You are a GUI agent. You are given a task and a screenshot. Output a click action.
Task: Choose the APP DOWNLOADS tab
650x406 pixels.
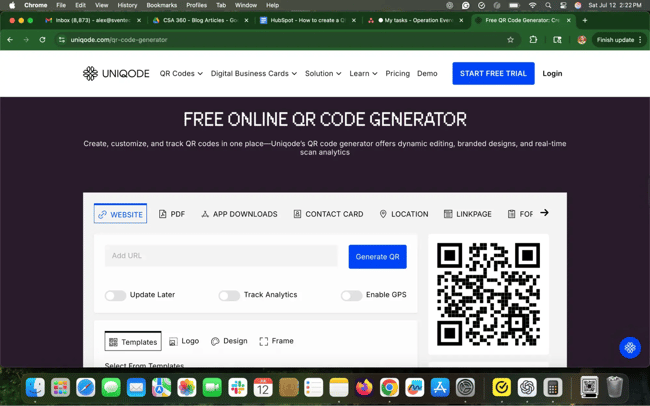[x=239, y=214]
